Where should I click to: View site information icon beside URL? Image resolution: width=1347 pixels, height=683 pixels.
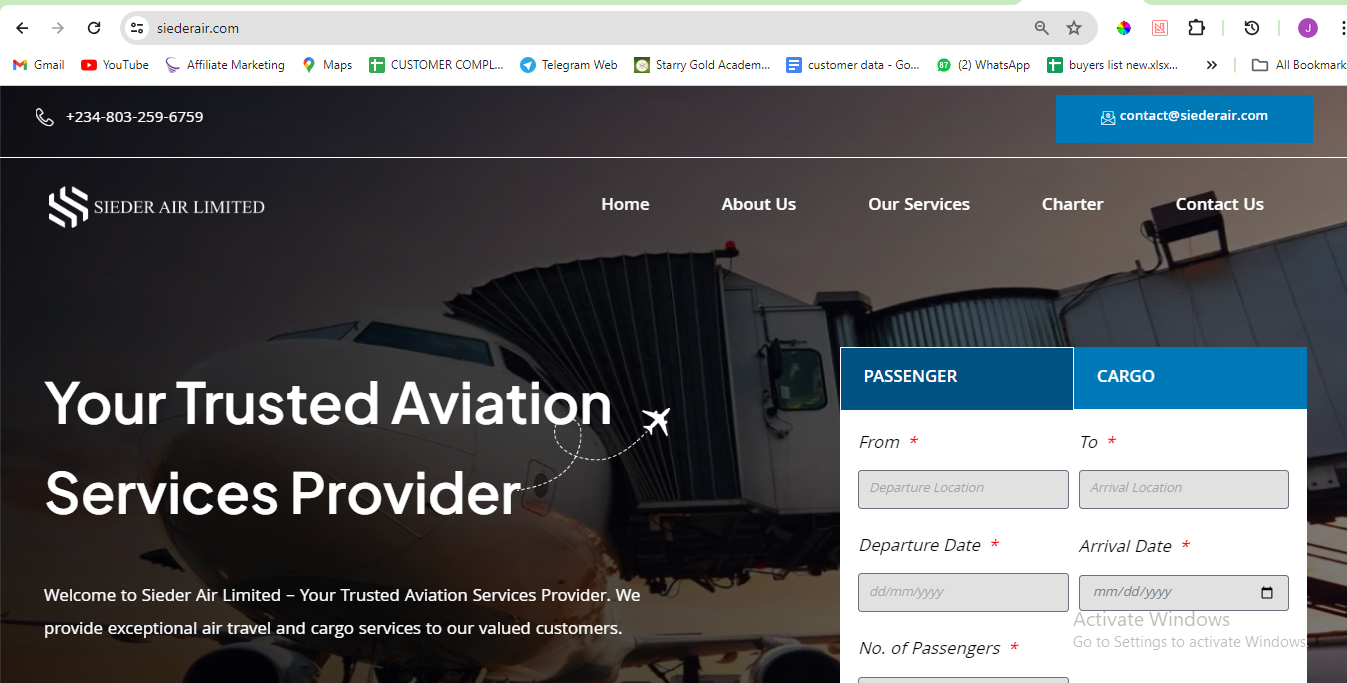pos(138,28)
